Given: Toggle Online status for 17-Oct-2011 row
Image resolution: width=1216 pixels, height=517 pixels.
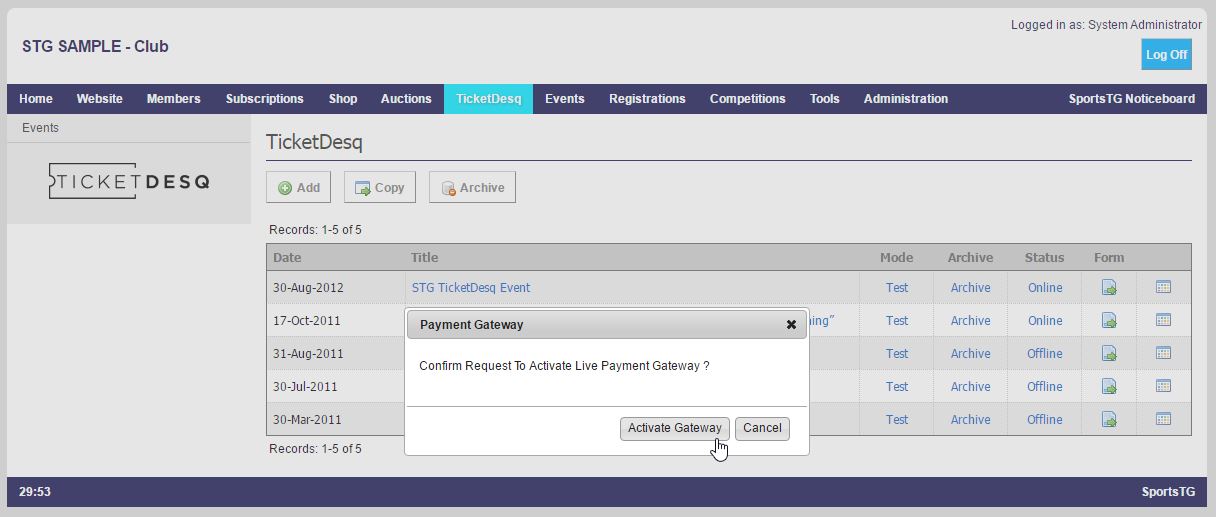Looking at the screenshot, I should [1045, 321].
